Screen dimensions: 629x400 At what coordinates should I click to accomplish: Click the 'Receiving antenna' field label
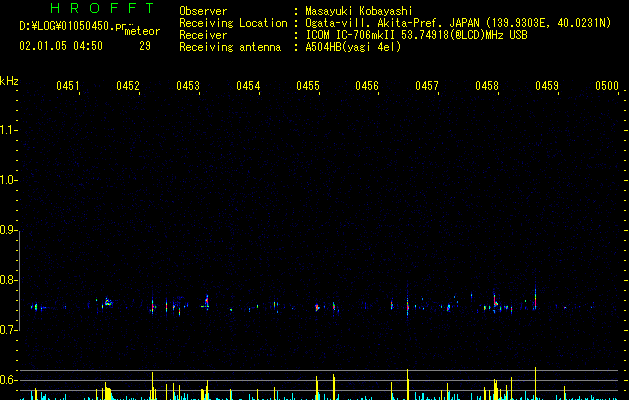click(x=230, y=47)
